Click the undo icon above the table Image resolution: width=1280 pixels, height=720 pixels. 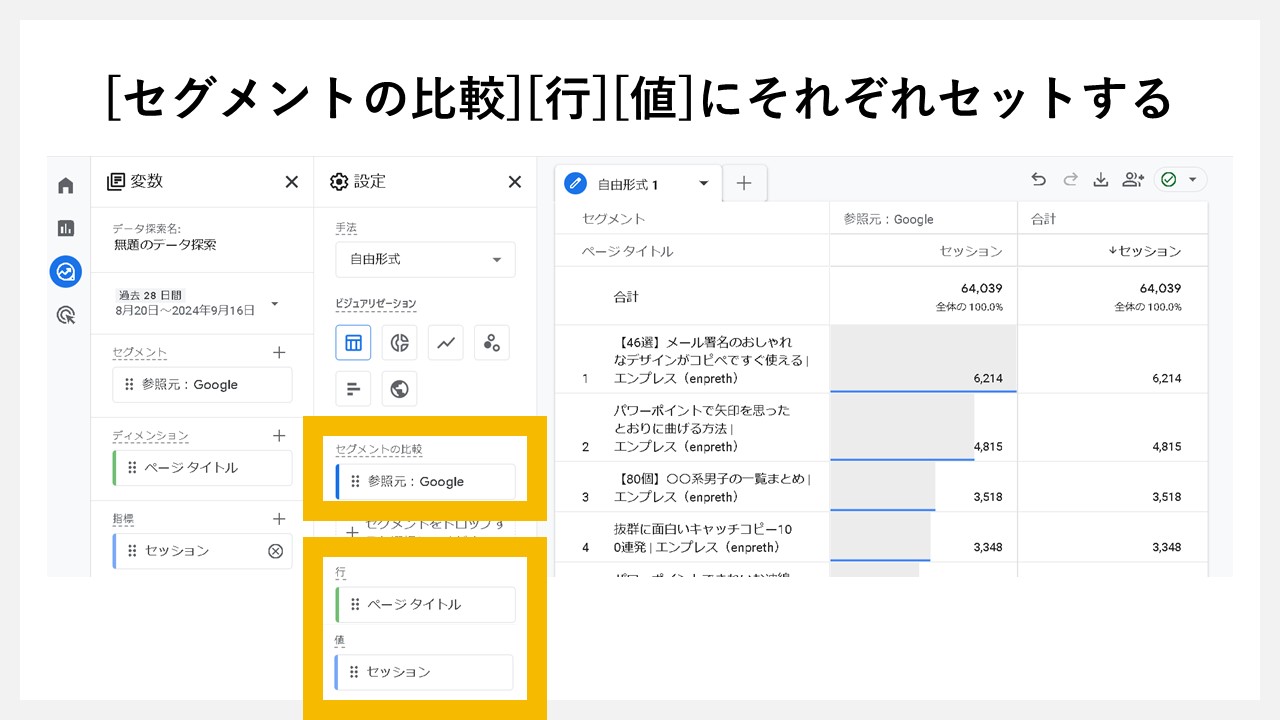(x=1039, y=179)
